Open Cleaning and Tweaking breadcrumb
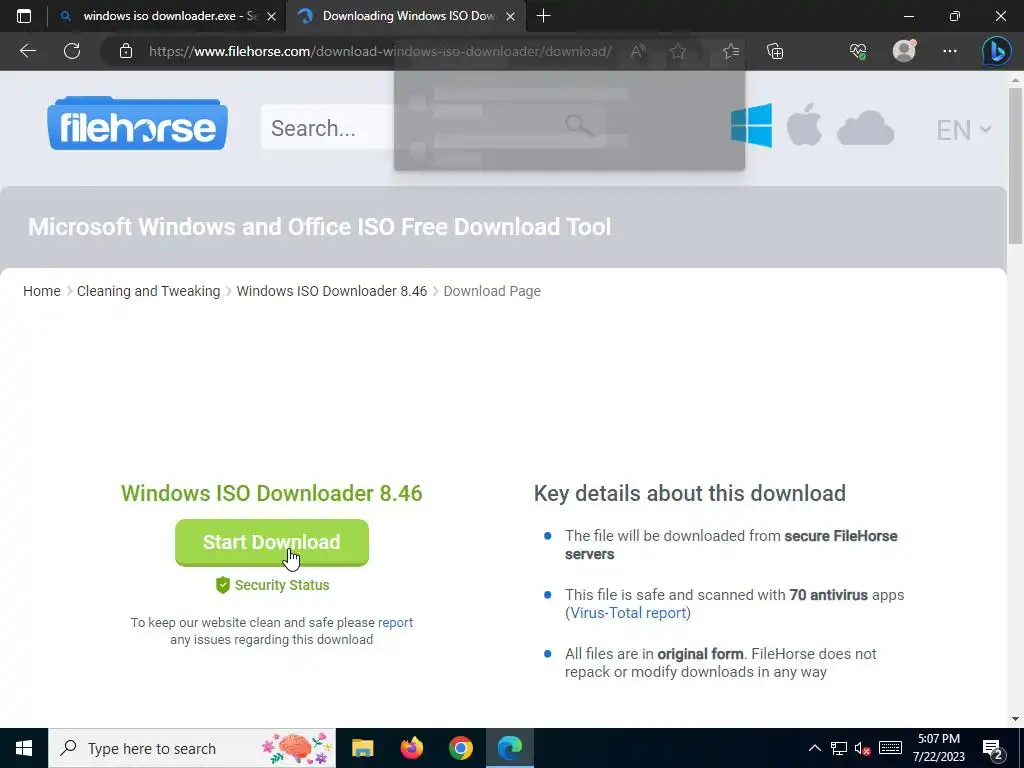The width and height of the screenshot is (1024, 768). [x=148, y=291]
